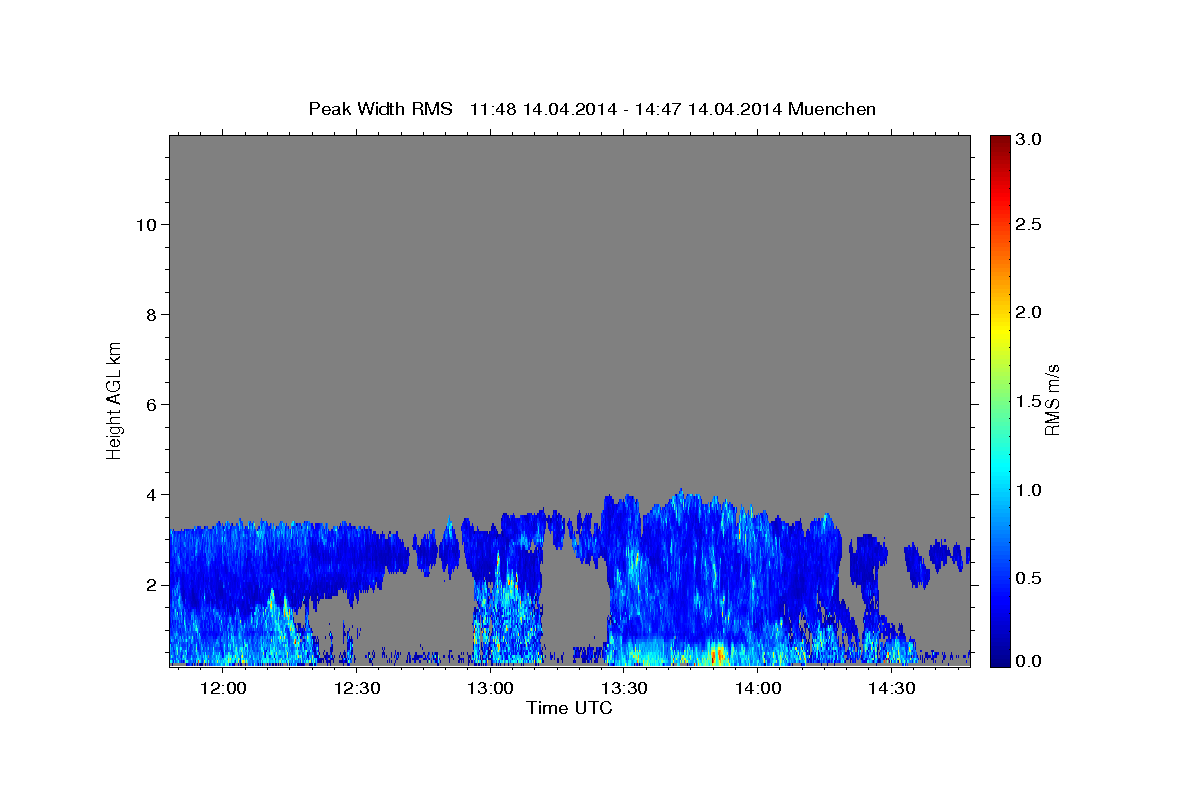1200x800 pixels.
Task: Click the vertical RMS color bar
Action: [x=999, y=400]
